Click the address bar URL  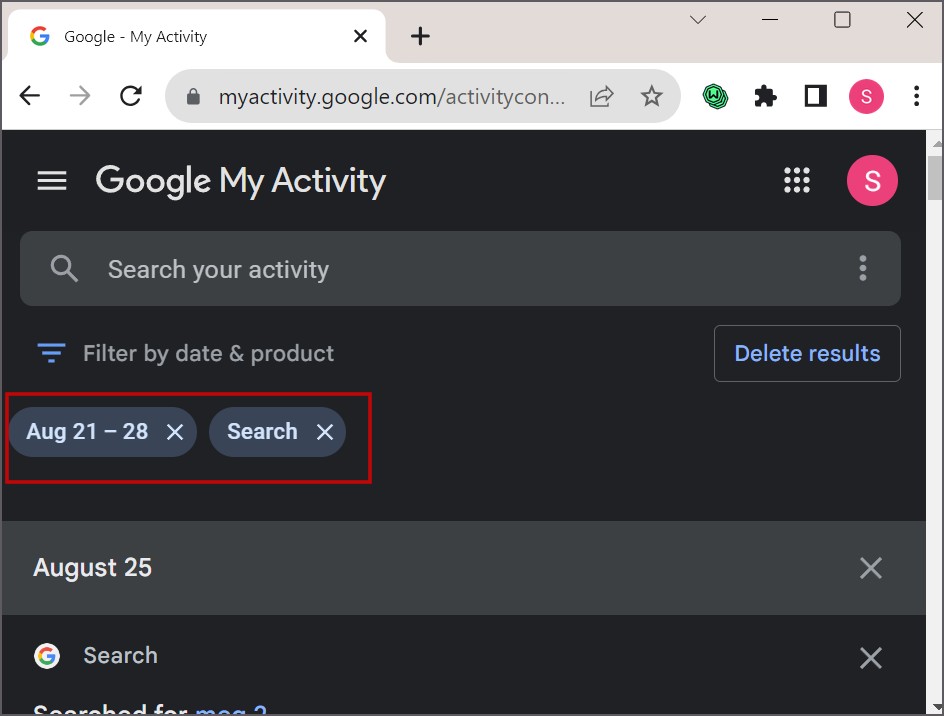(391, 96)
